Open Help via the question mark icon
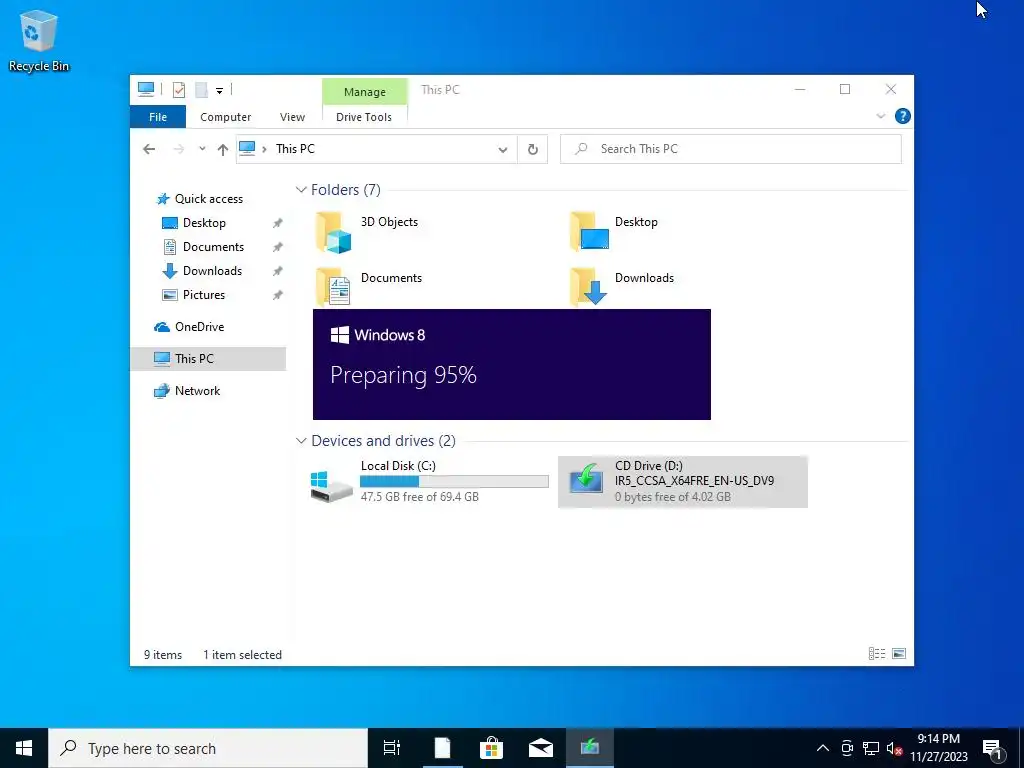The image size is (1024, 768). [x=903, y=116]
